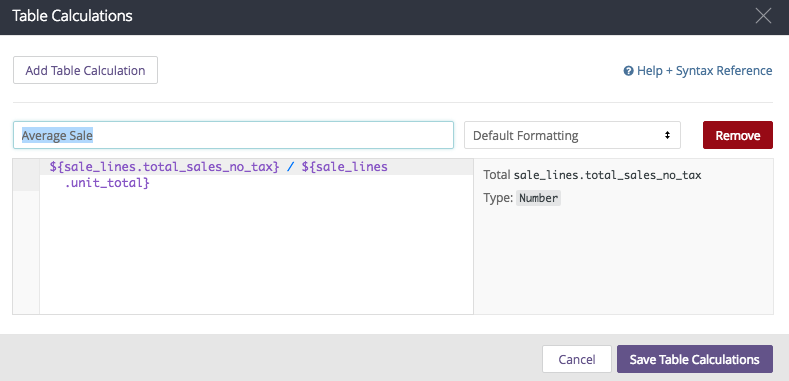Click empty area of the expression editor
789x381 pixels.
click(256, 252)
